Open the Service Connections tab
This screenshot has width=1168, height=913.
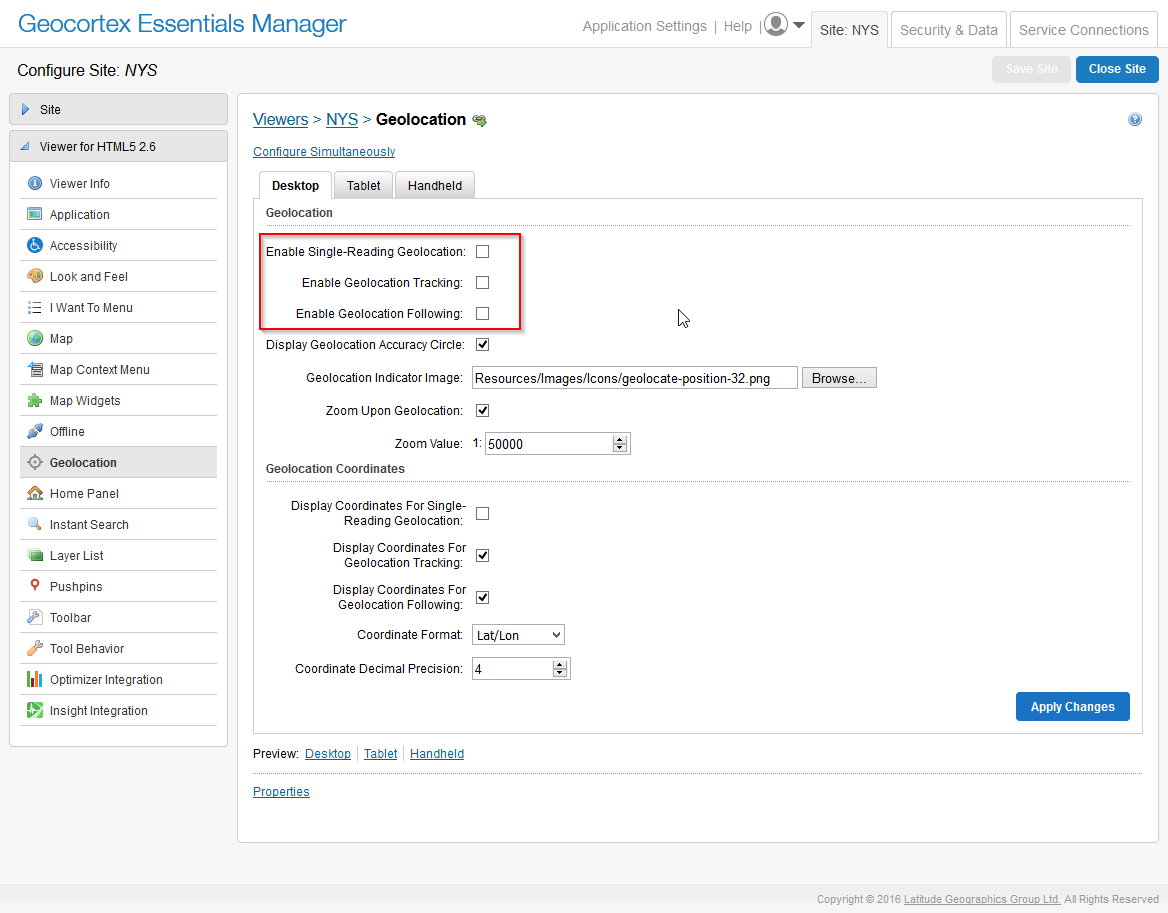(1084, 30)
